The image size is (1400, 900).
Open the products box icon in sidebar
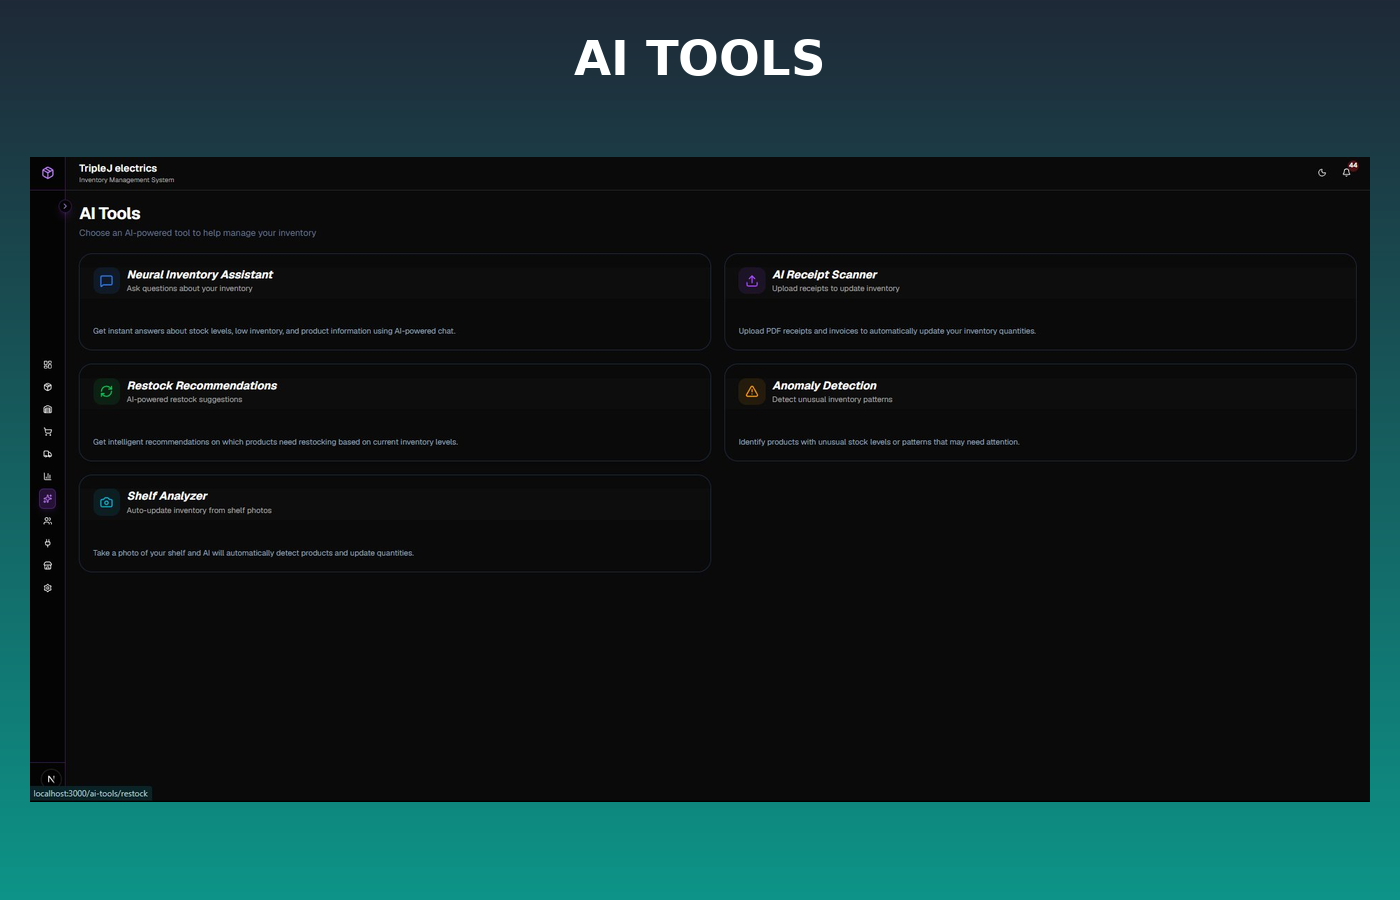pos(47,387)
